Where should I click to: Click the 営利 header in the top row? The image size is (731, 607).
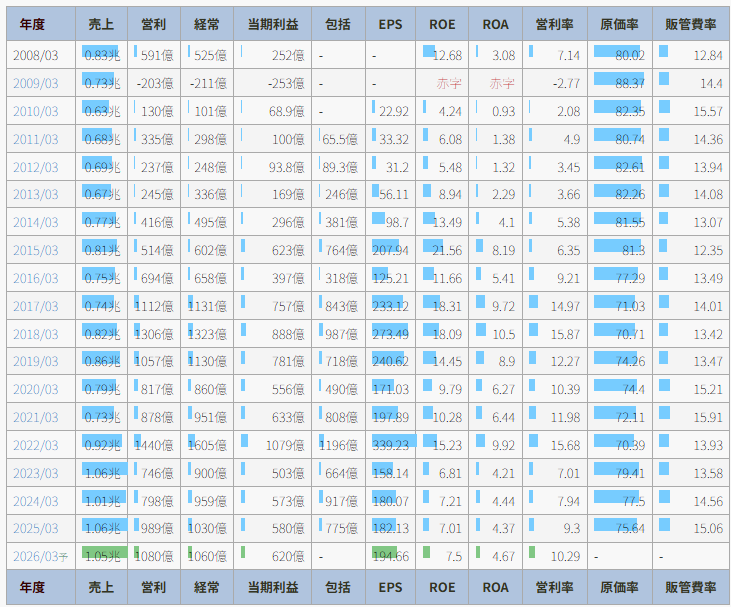click(154, 24)
